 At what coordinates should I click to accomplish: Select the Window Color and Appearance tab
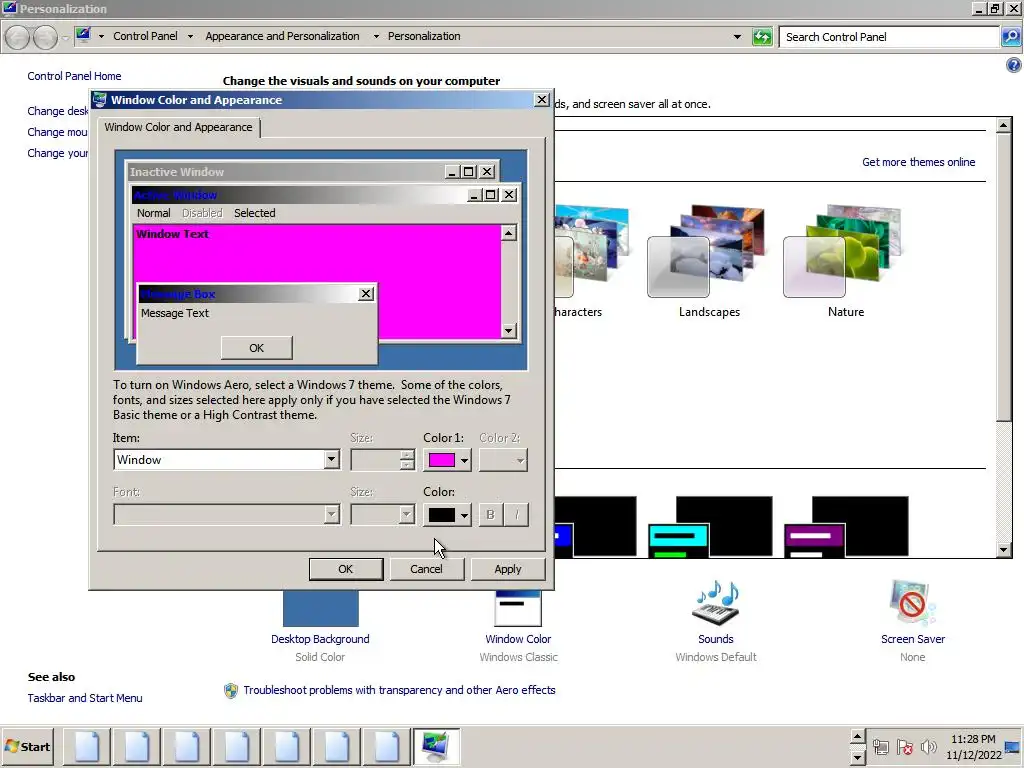tap(178, 127)
